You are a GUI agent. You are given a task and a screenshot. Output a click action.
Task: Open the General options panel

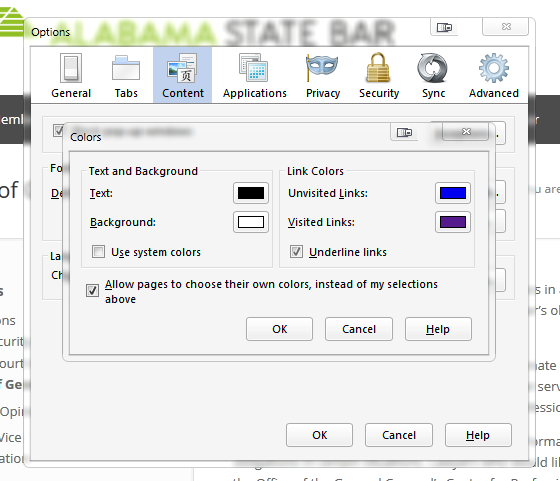pyautogui.click(x=71, y=76)
